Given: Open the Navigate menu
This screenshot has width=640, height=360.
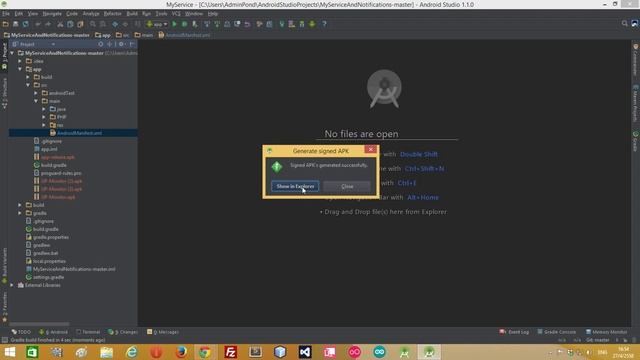Looking at the screenshot, I should 52,13.
